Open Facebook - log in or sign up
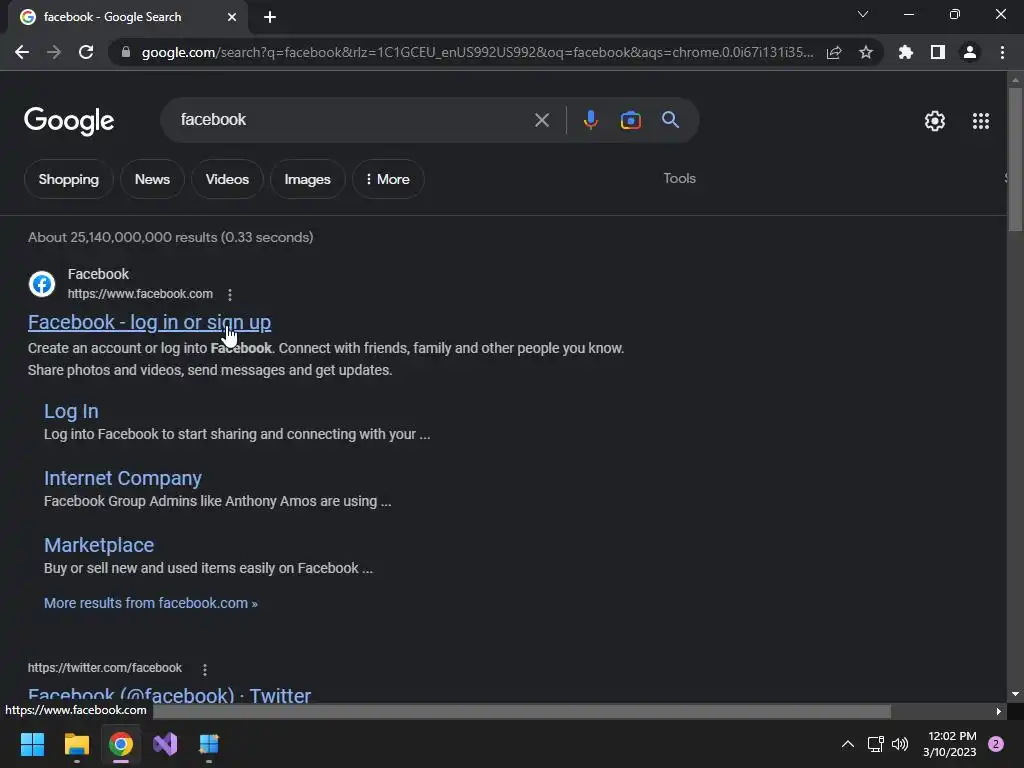Image resolution: width=1024 pixels, height=768 pixels. point(150,322)
